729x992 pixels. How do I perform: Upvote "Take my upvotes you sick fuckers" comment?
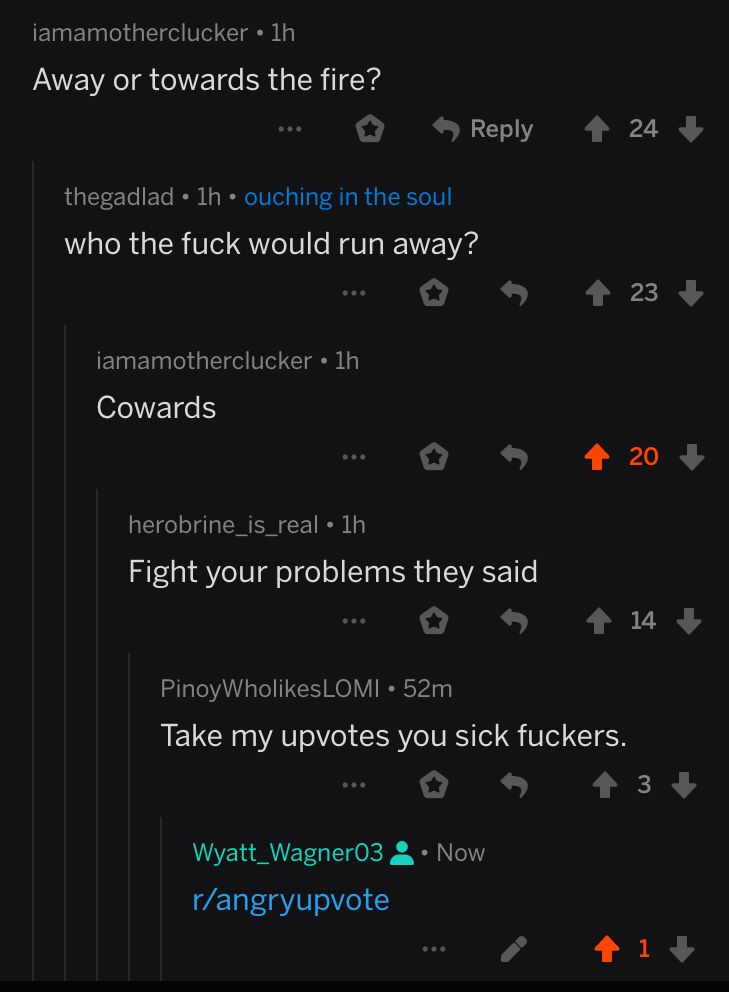(x=604, y=785)
